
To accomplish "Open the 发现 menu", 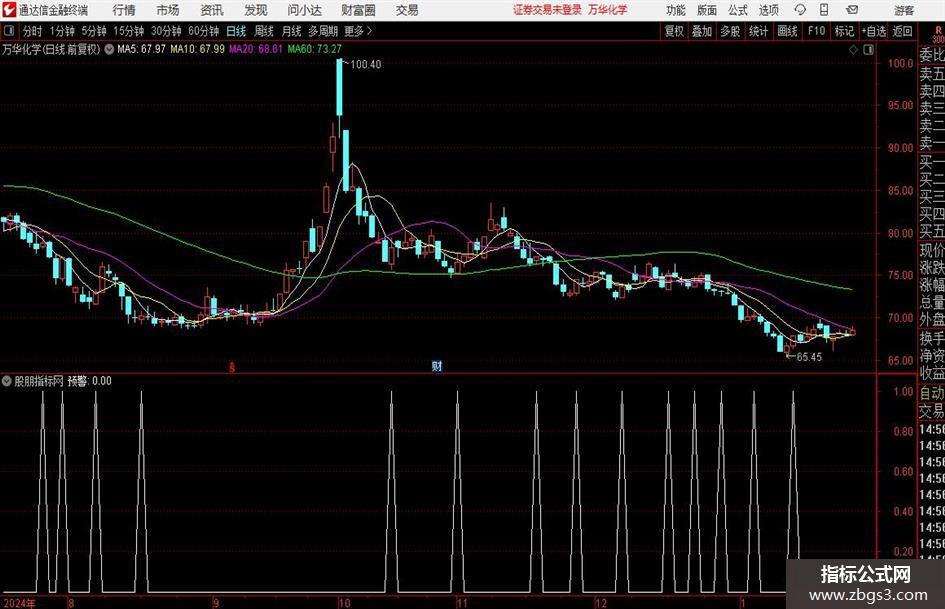I will 256,10.
